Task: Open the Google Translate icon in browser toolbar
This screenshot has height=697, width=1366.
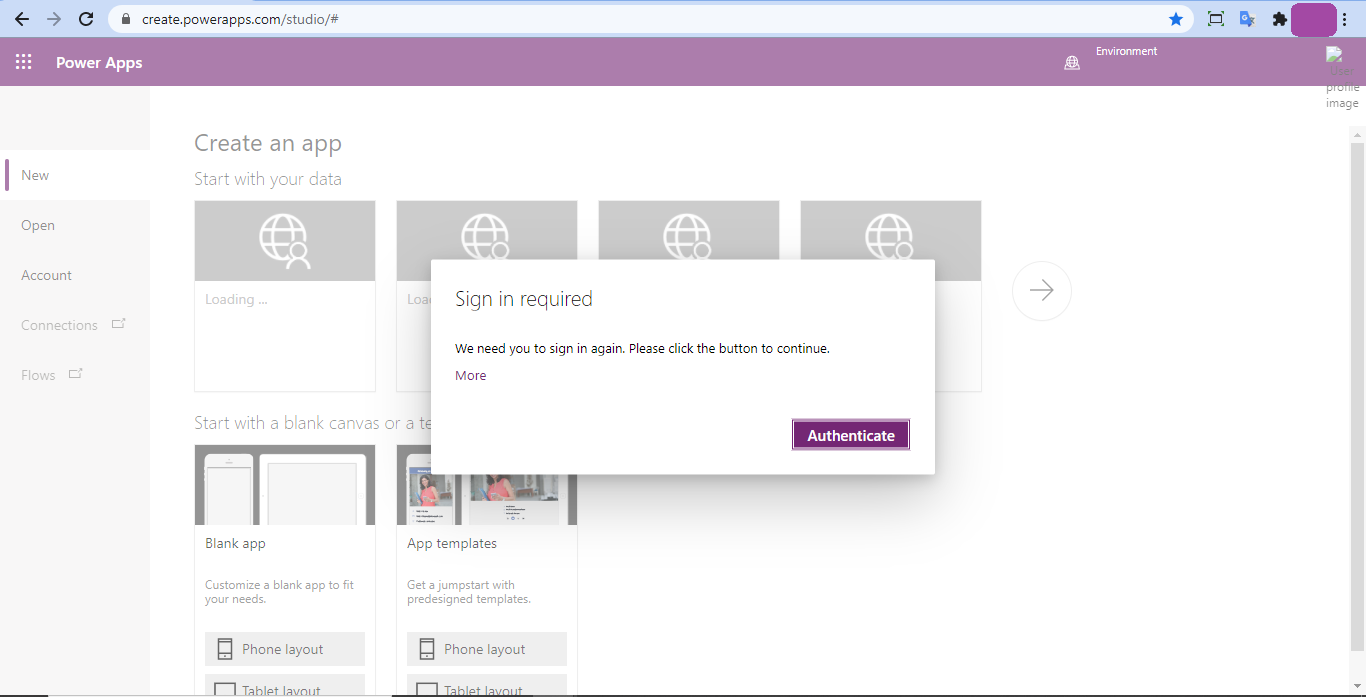Action: (x=1246, y=18)
